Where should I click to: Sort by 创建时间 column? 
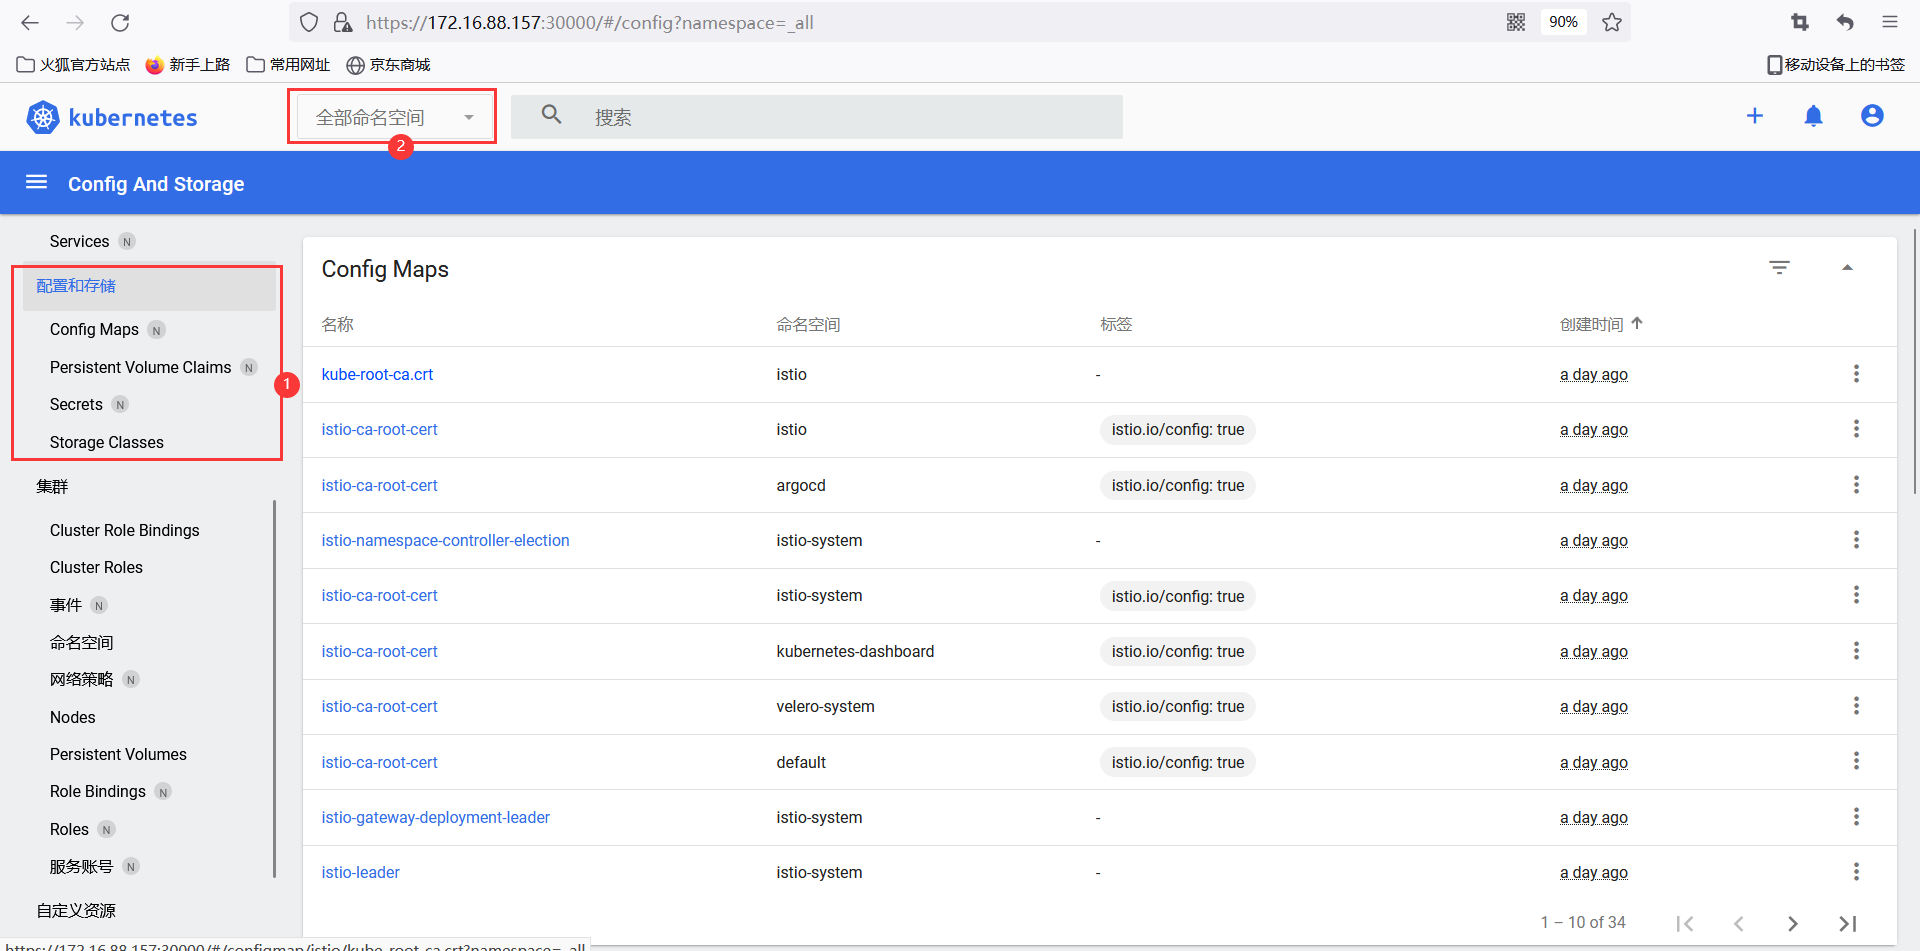click(1600, 324)
